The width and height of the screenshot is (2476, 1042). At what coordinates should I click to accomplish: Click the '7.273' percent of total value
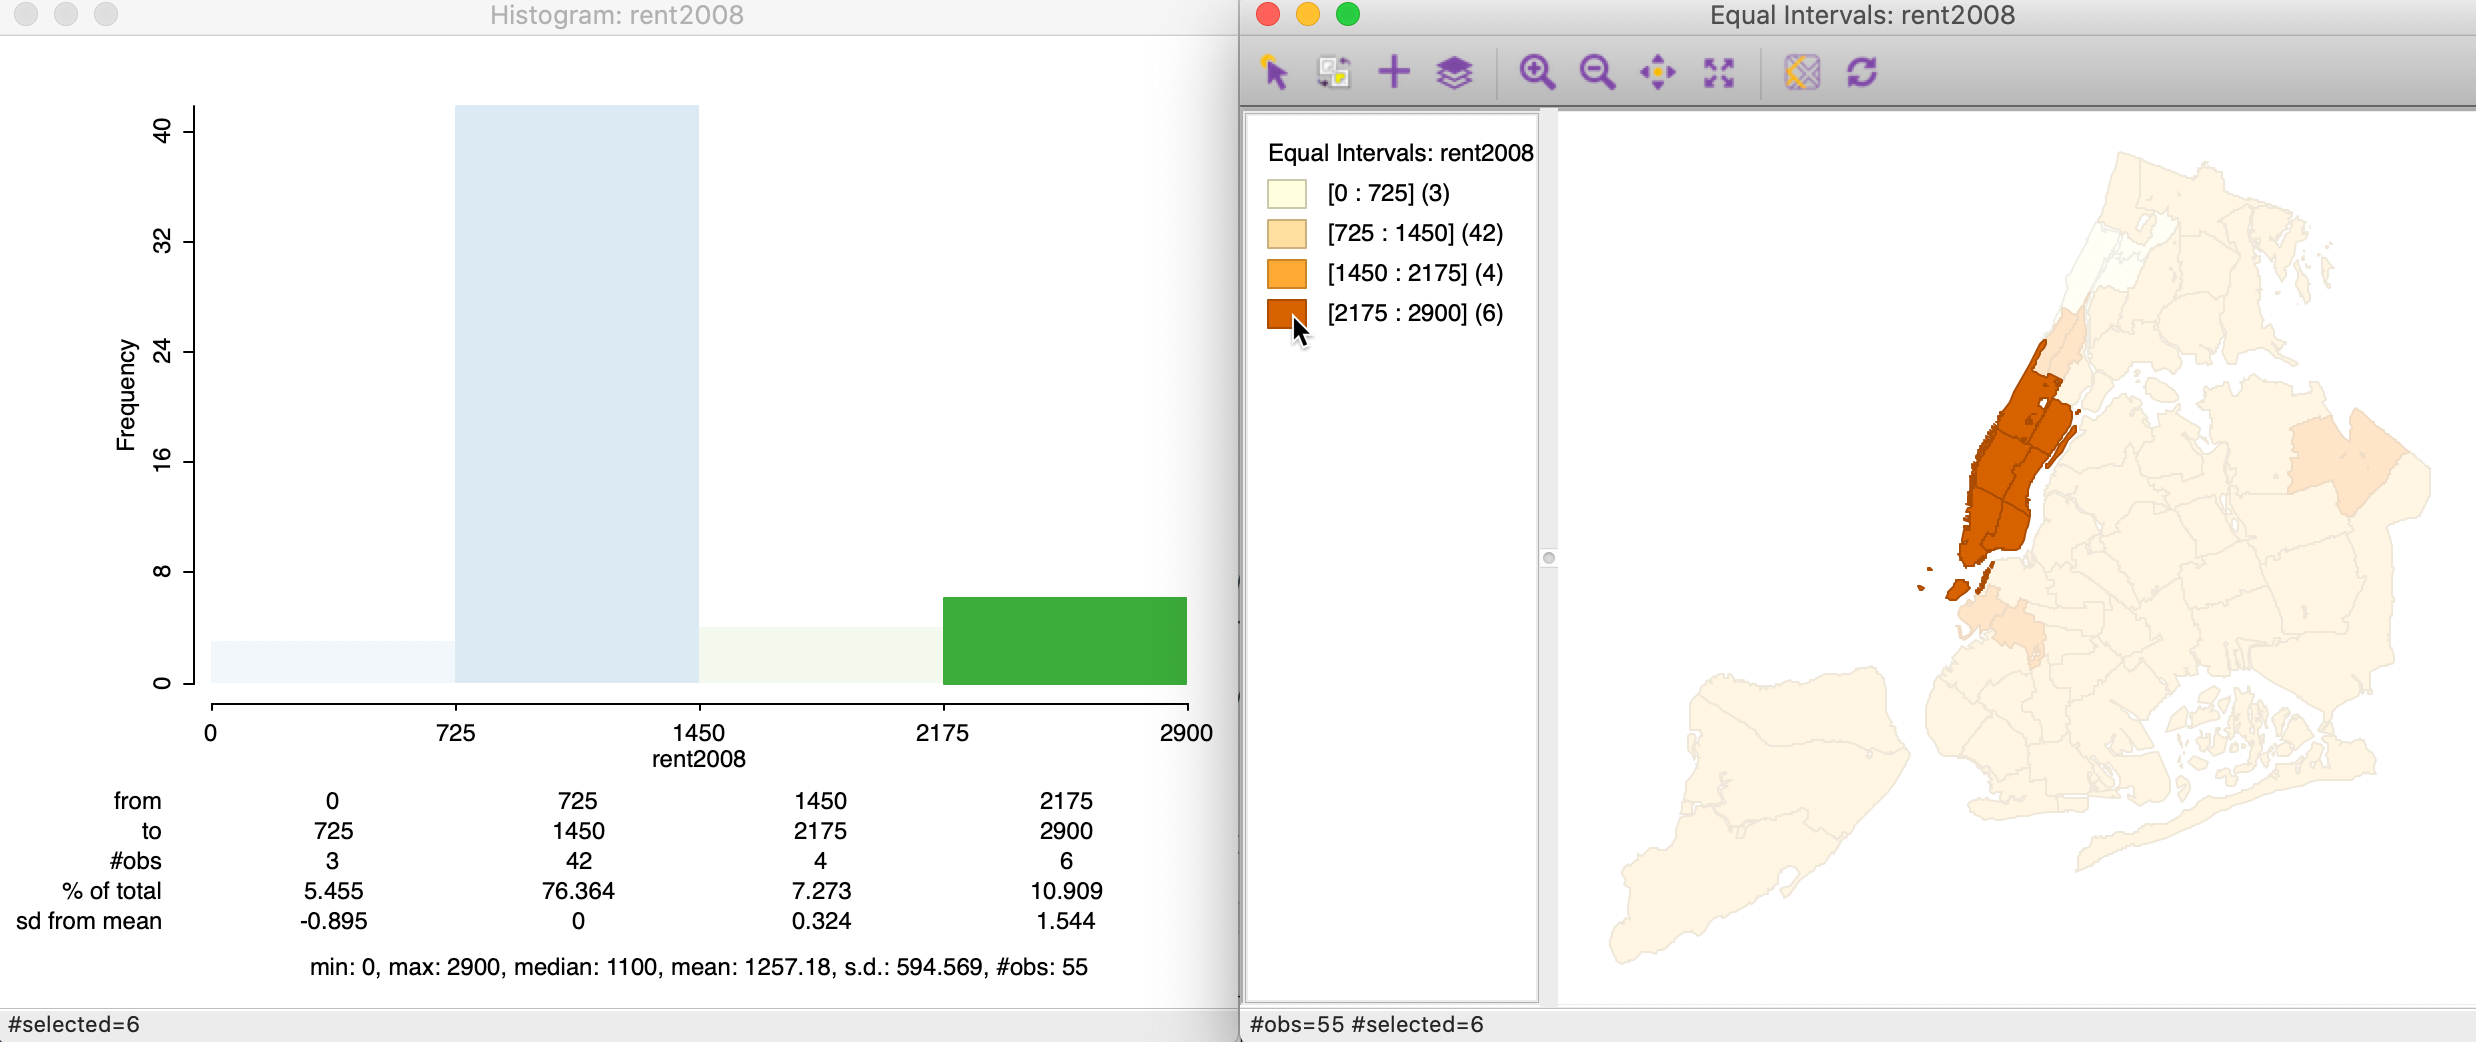coord(821,891)
